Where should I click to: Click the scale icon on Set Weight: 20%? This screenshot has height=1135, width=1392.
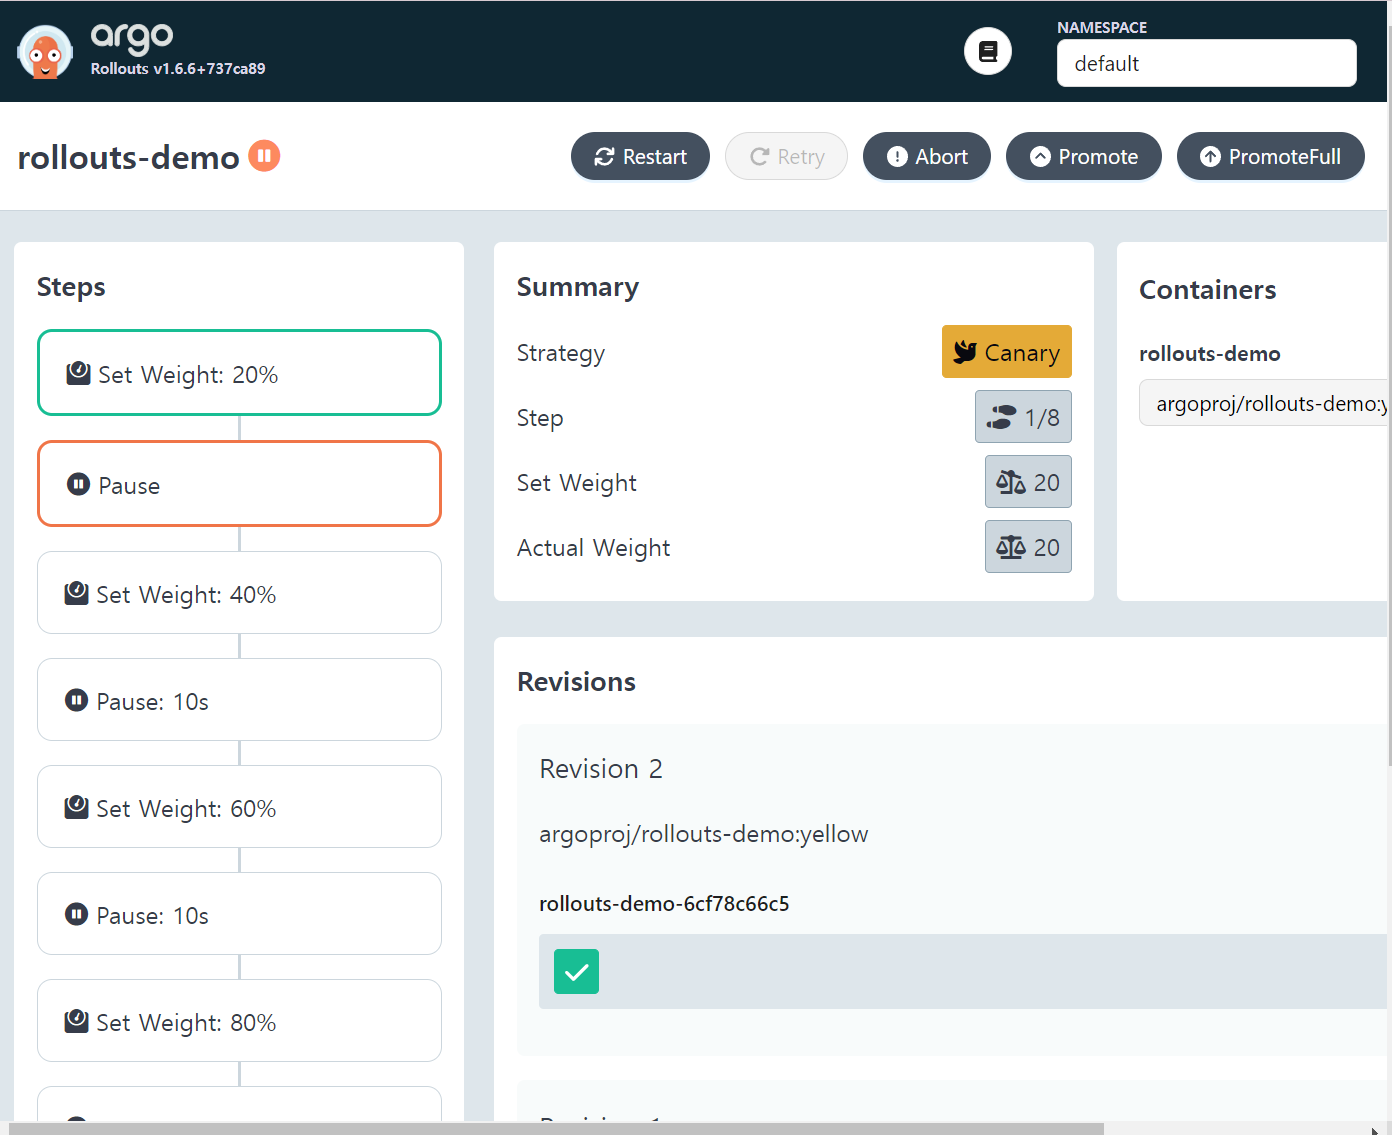(x=78, y=374)
